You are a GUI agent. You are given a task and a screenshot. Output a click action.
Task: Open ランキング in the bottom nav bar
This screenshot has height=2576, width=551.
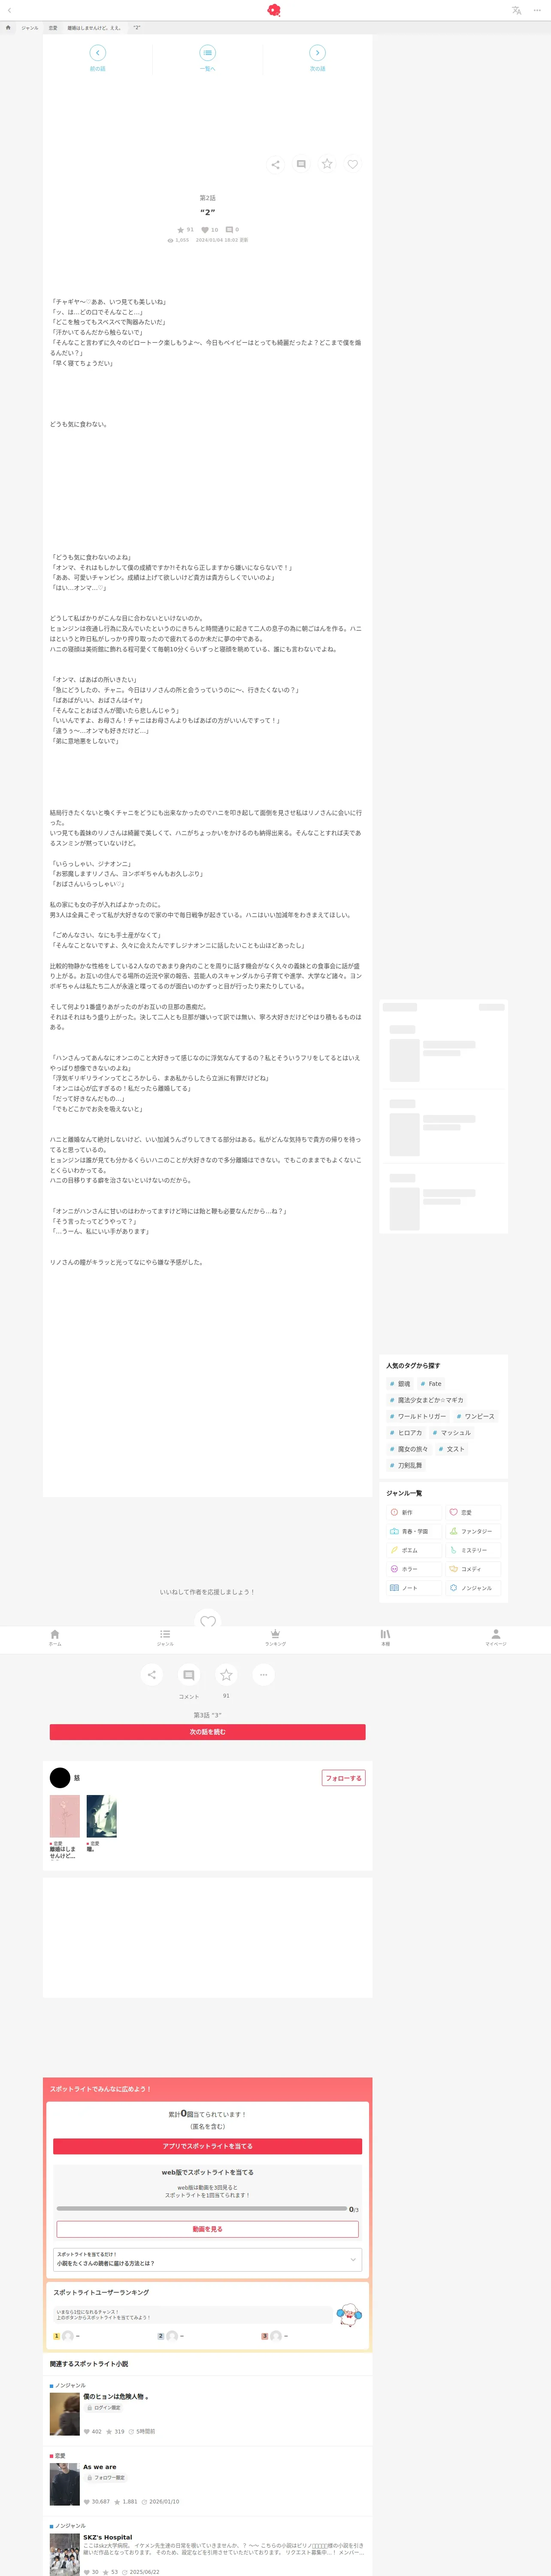point(275,1637)
